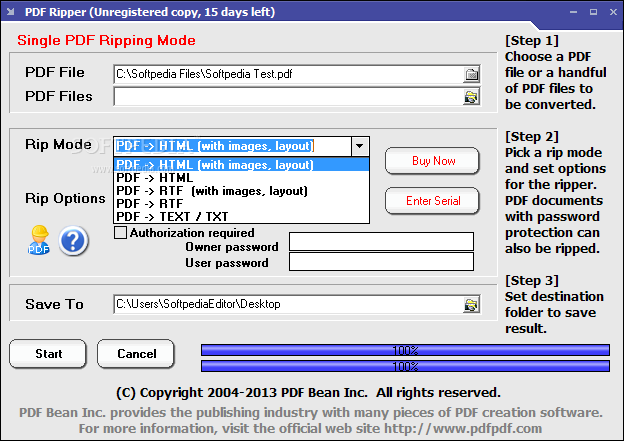Collapse the Rip Mode dropdown arrow
Viewport: 624px width, 441px height.
(x=360, y=146)
